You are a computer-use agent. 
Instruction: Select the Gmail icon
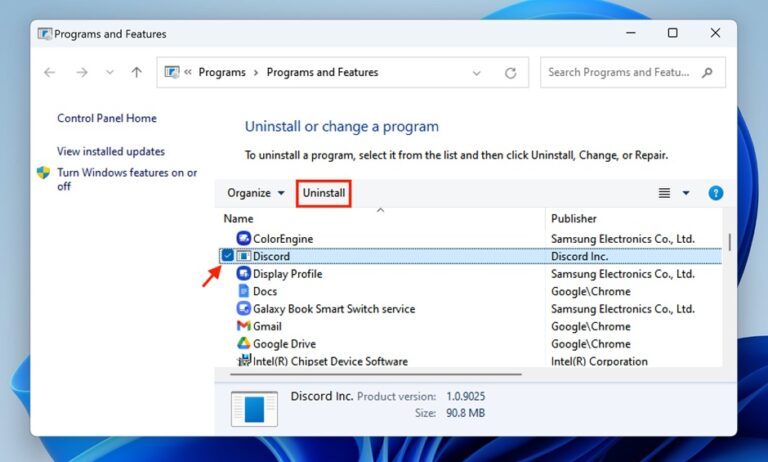click(243, 326)
